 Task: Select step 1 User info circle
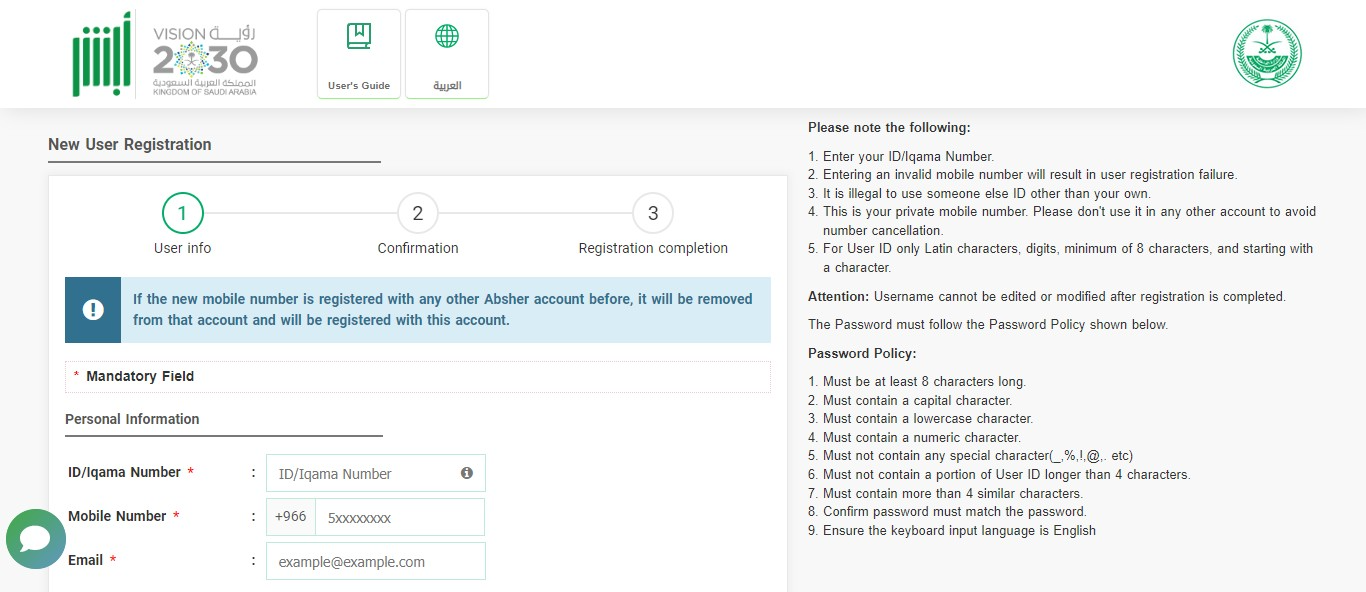pos(182,213)
